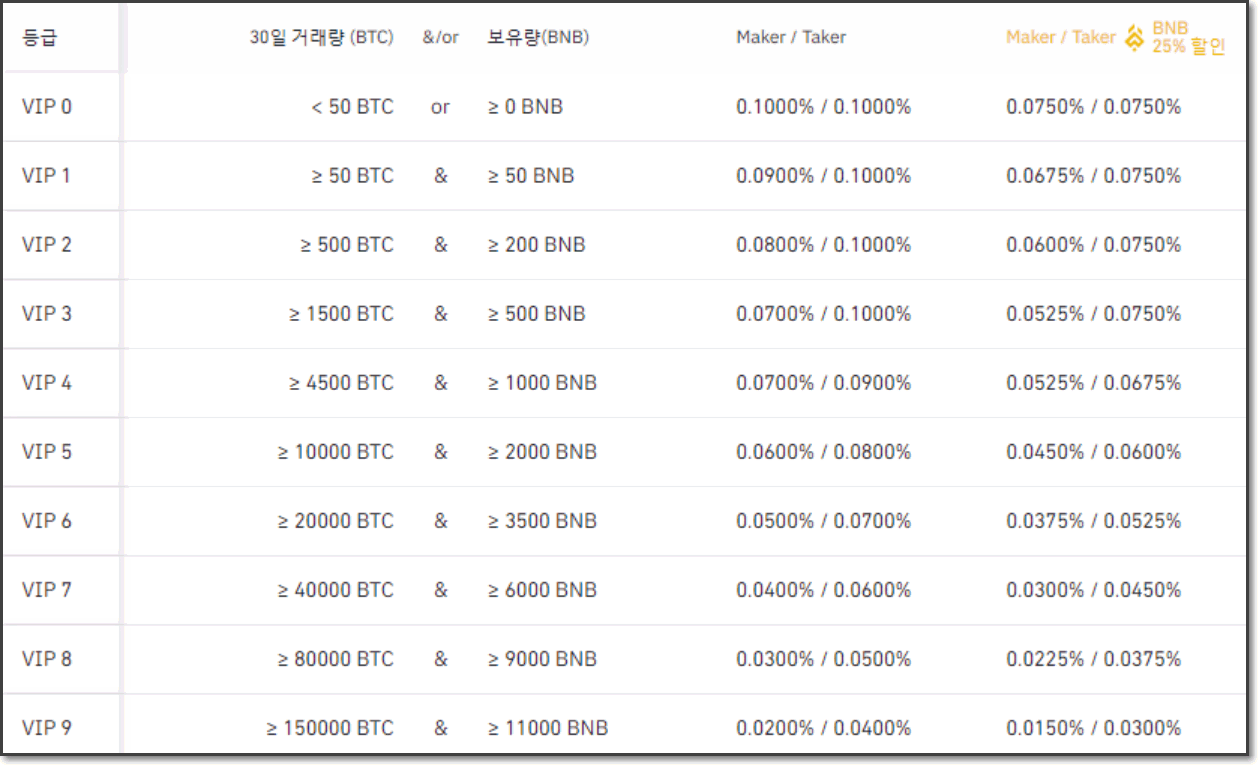Click the 30일 거래량 (BTC) column header
Viewport: 1258px width, 765px height.
pos(321,38)
